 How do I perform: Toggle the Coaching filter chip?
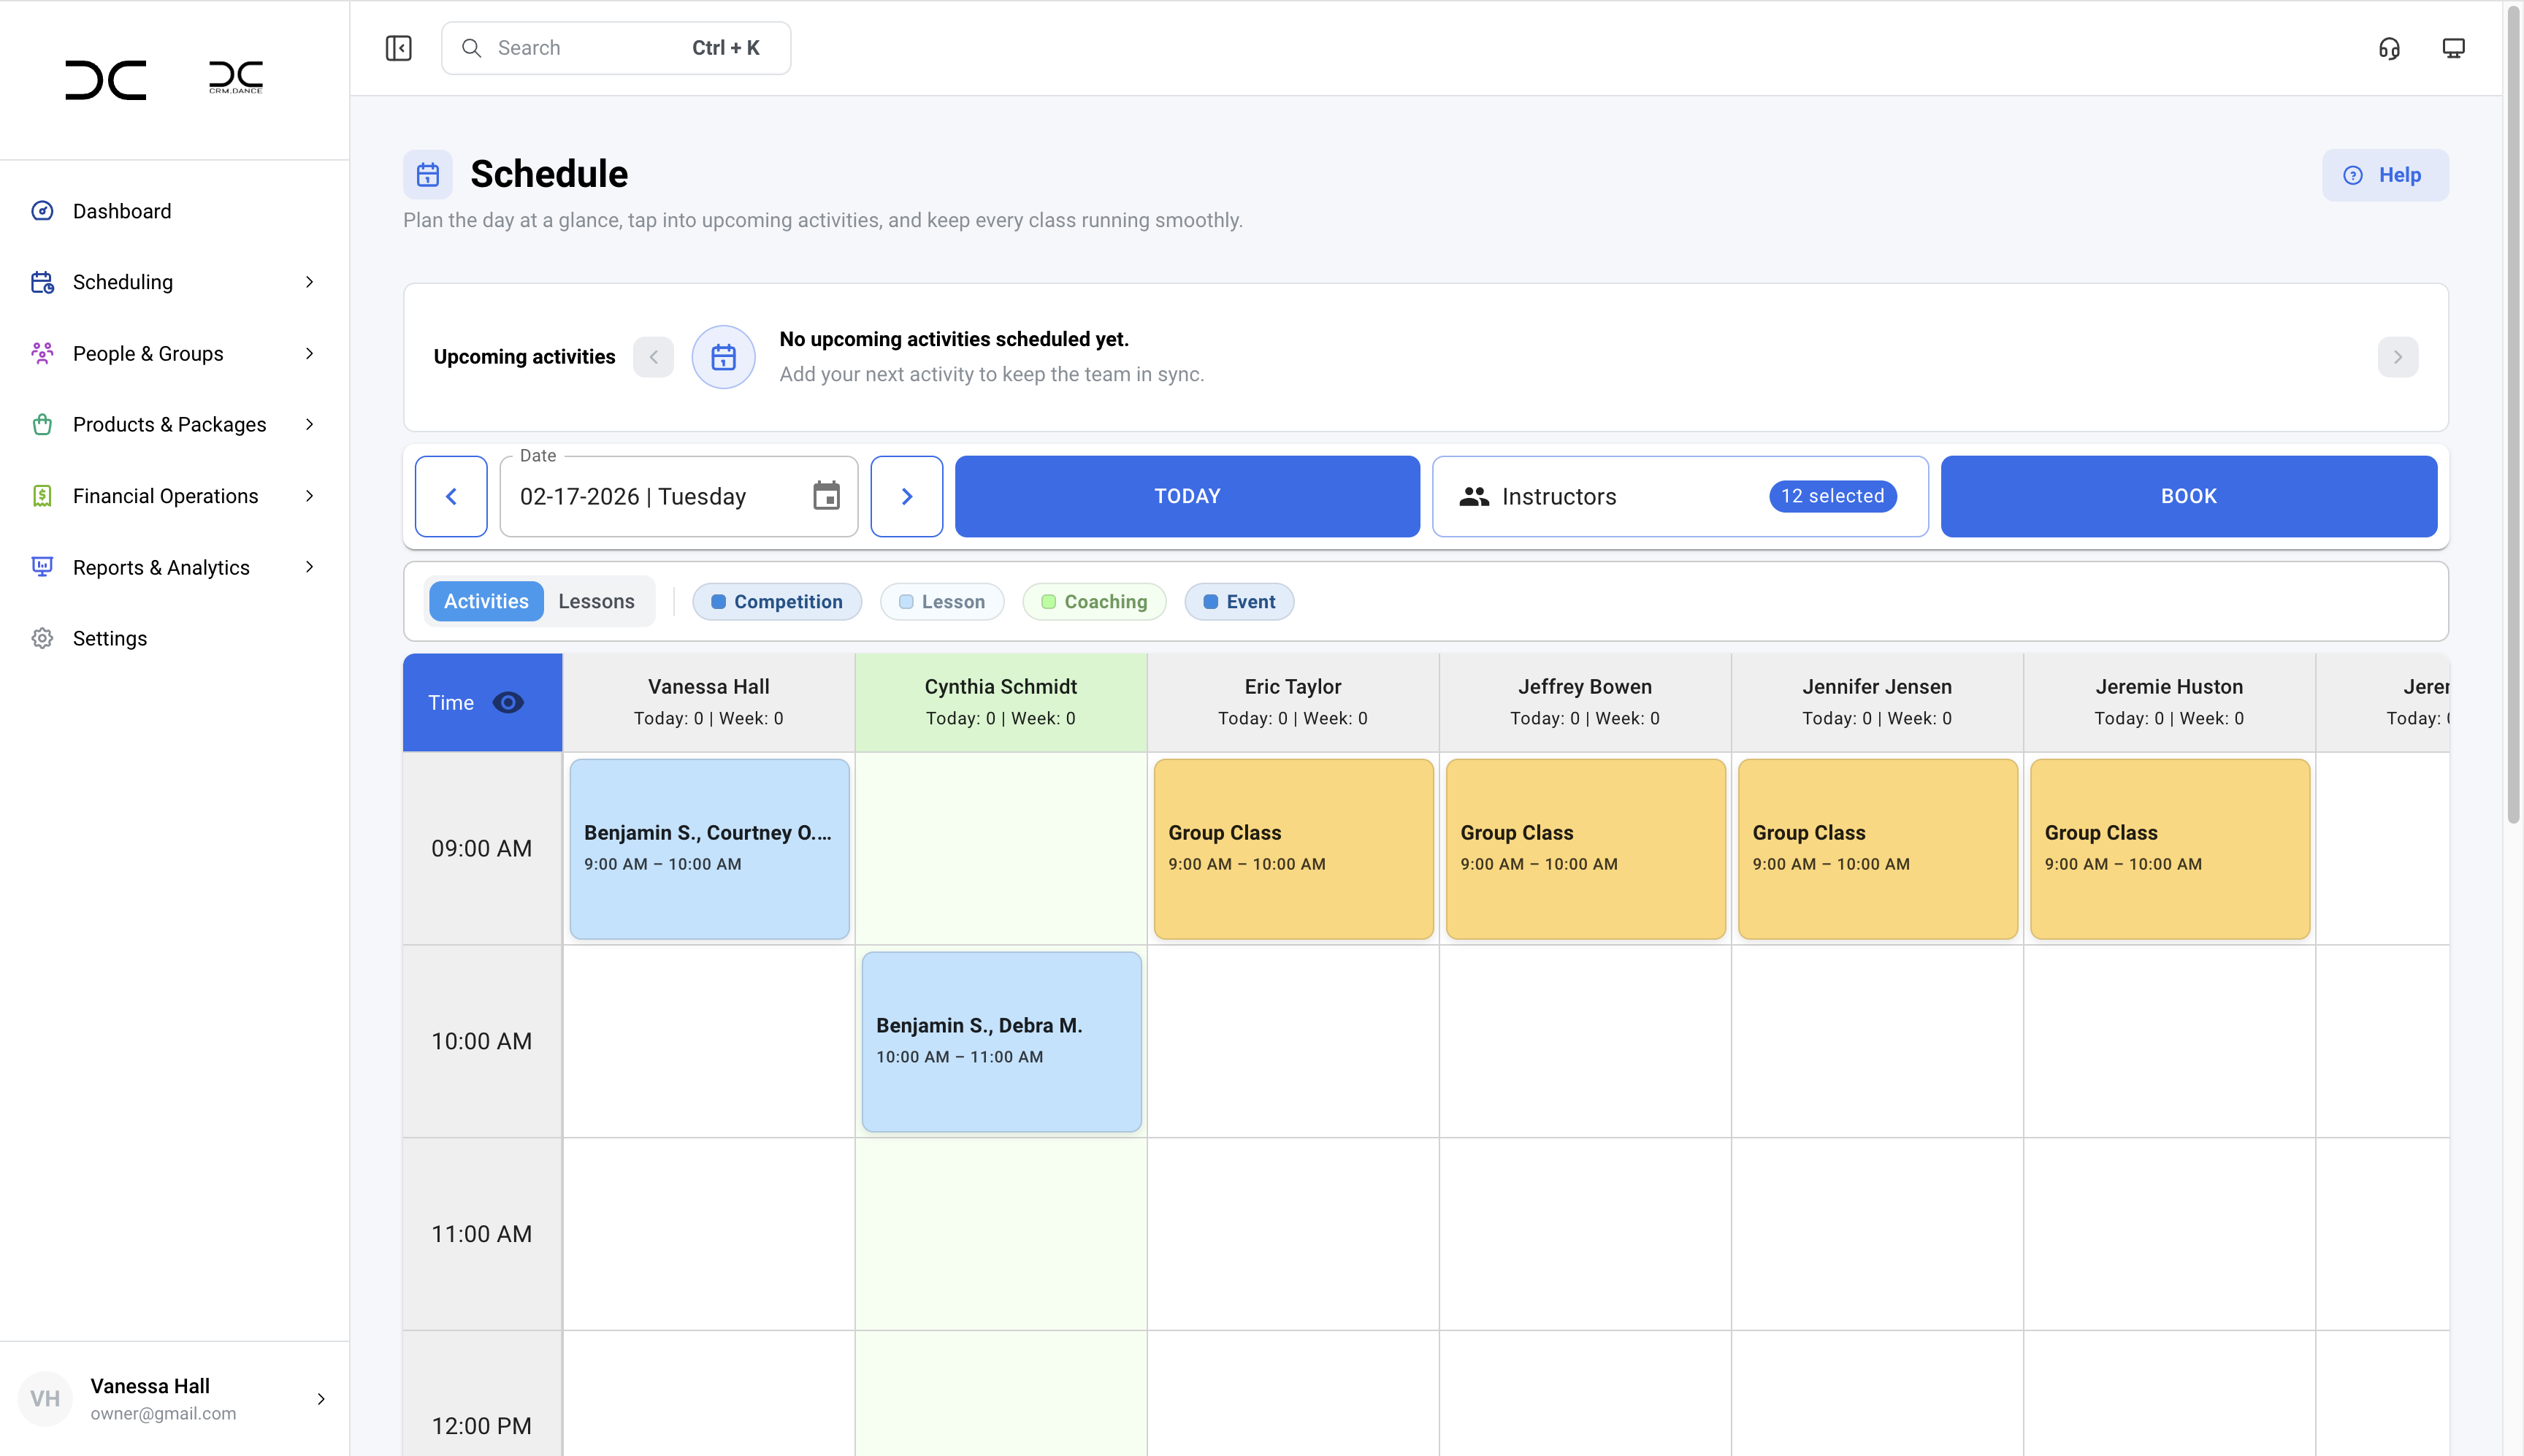click(x=1094, y=601)
